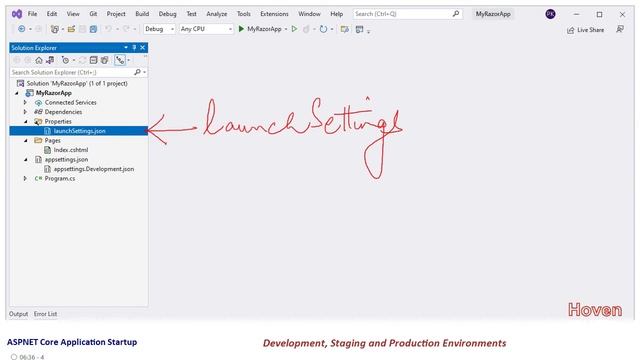The width and height of the screenshot is (640, 360).
Task: Open the Edit menu
Action: click(52, 14)
